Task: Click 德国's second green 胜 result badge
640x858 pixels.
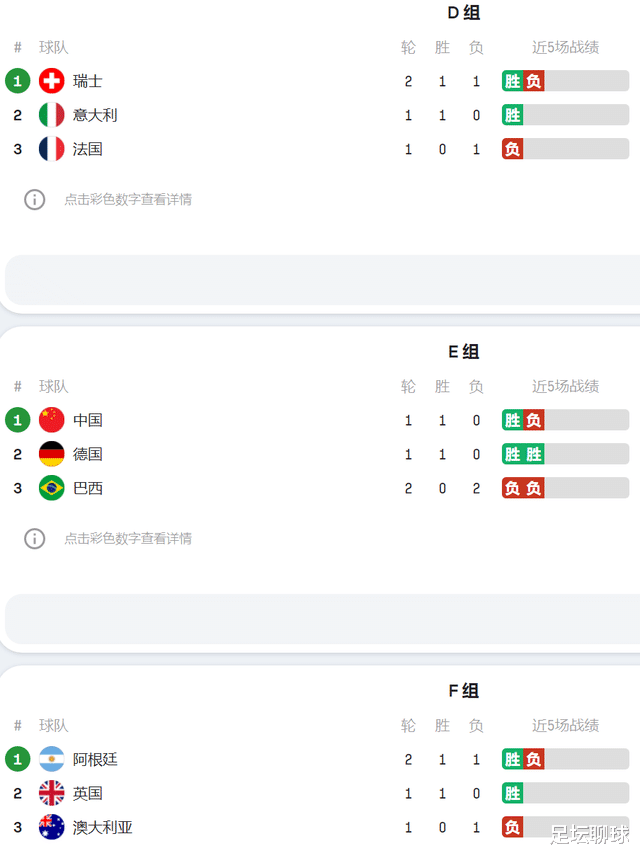Action: pos(533,454)
